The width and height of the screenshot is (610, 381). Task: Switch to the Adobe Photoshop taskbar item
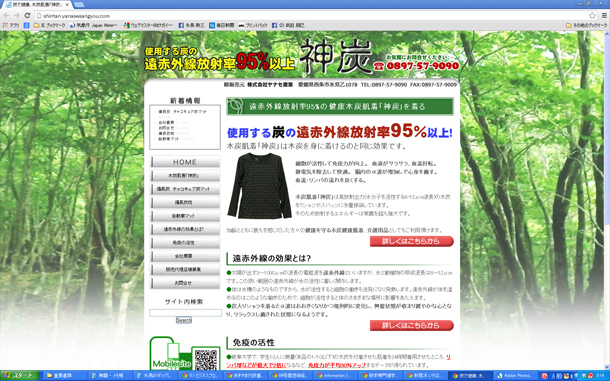click(x=516, y=376)
